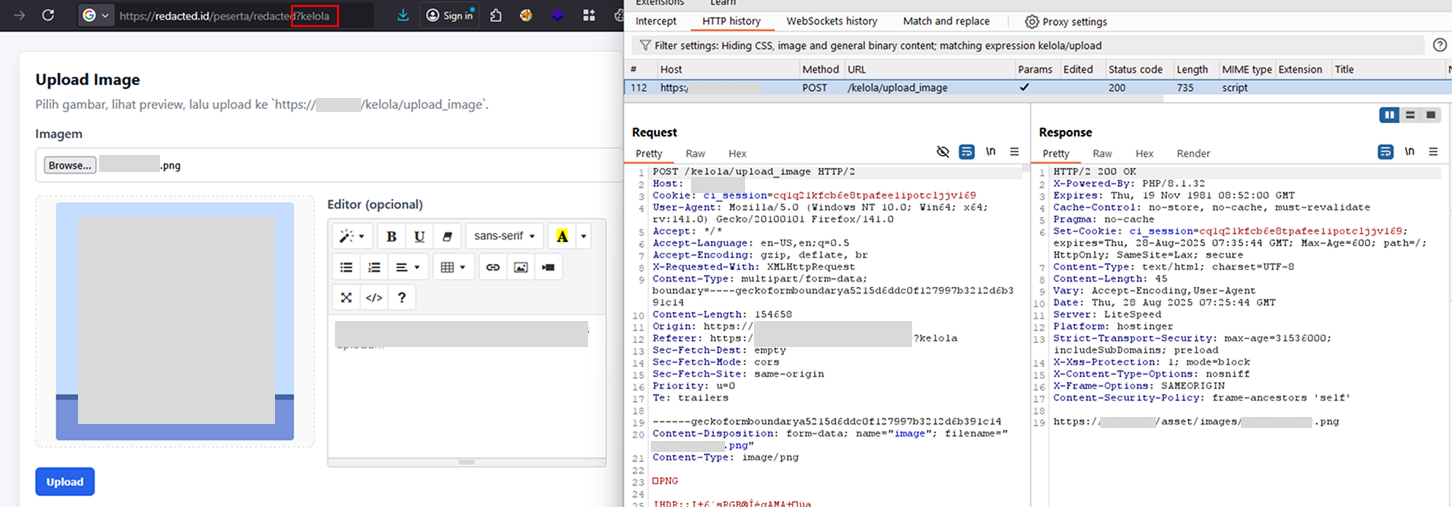Toggle the editor fullscreen mode
The height and width of the screenshot is (507, 1452).
click(x=347, y=297)
